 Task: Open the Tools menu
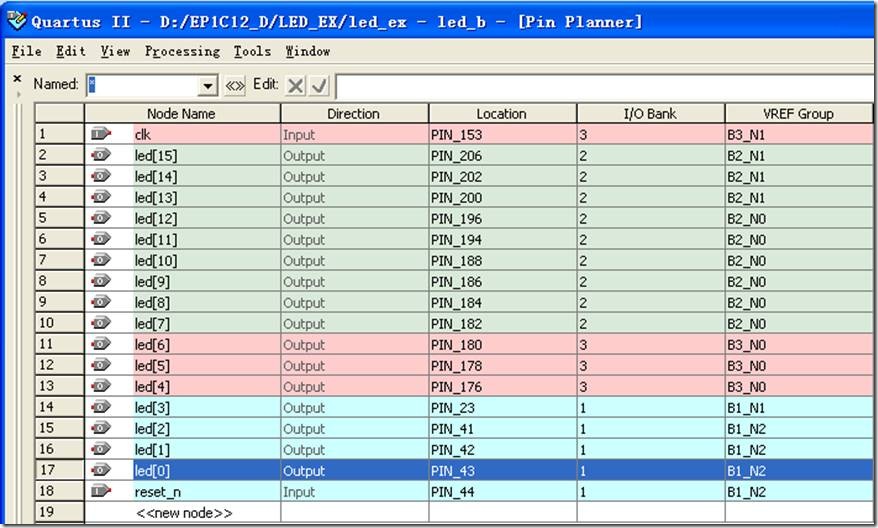click(x=252, y=51)
